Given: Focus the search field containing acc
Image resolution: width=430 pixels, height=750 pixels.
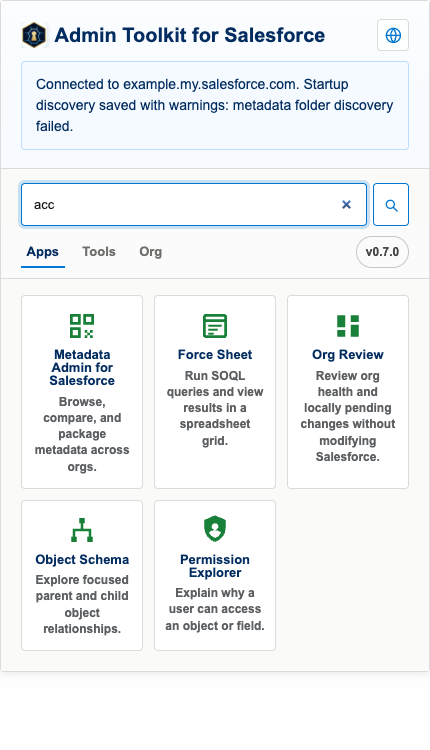Looking at the screenshot, I should pyautogui.click(x=194, y=205).
